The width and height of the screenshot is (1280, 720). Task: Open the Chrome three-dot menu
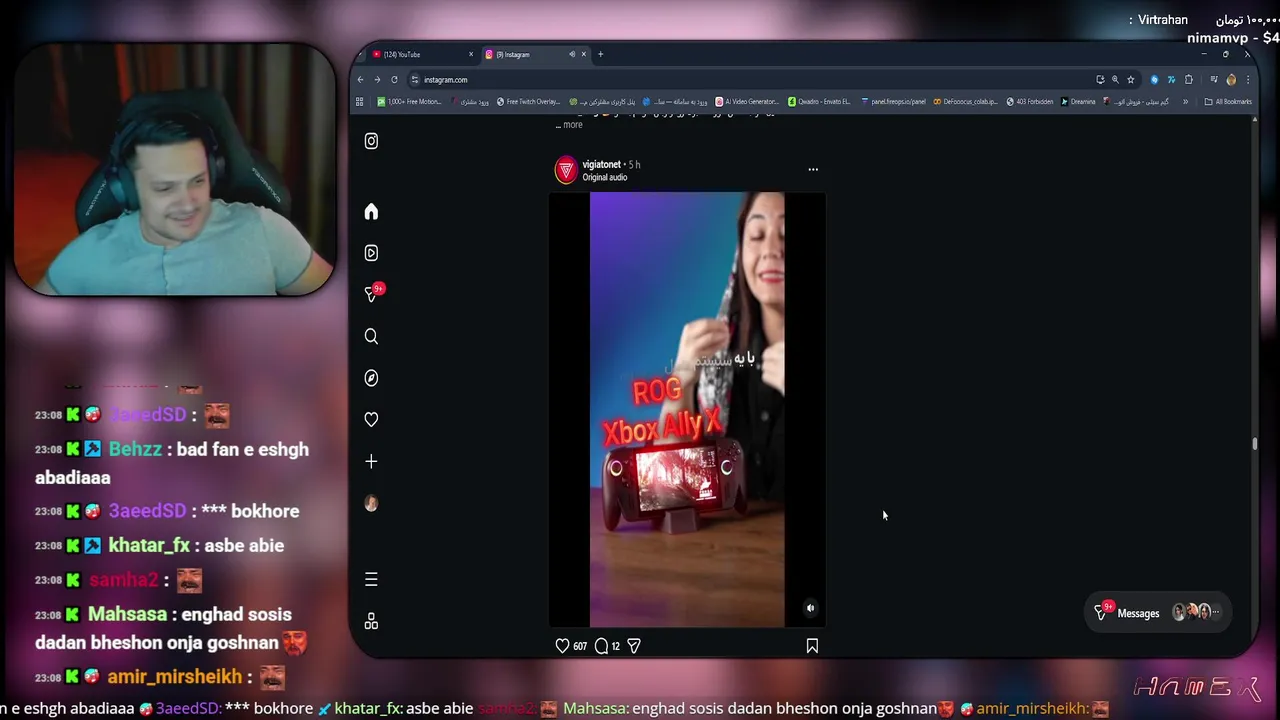click(x=1247, y=80)
